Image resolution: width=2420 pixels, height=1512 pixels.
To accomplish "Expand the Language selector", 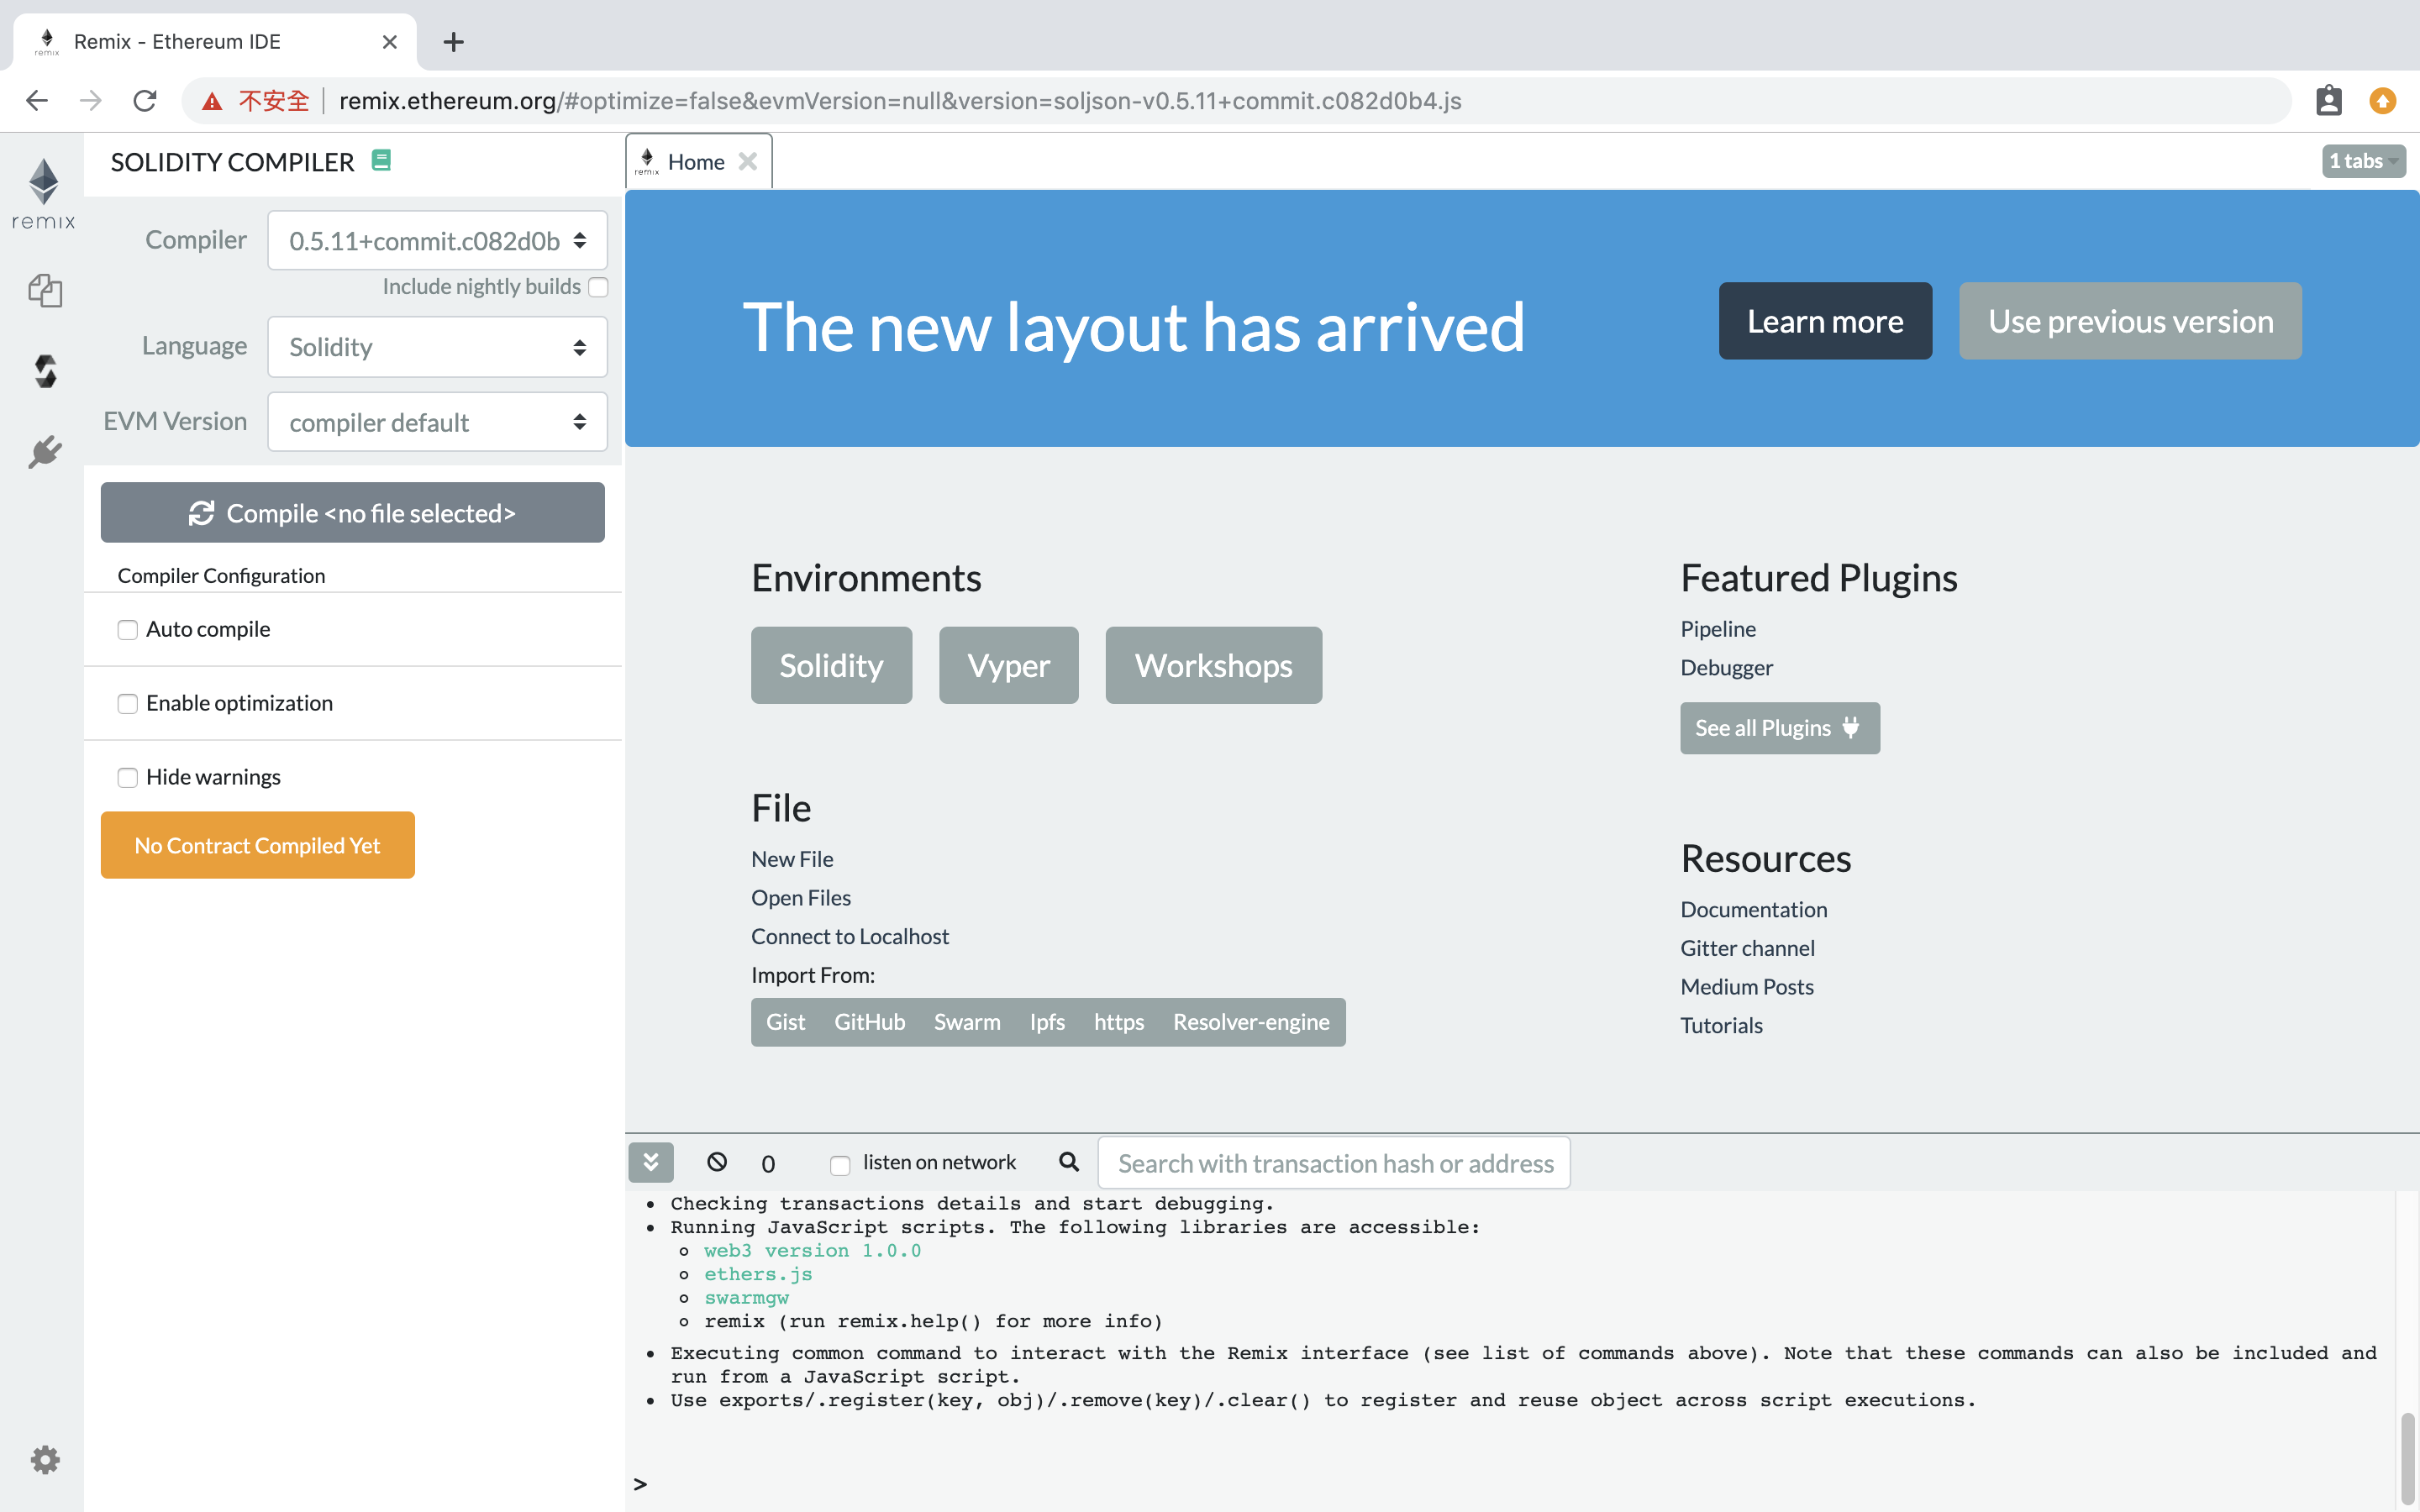I will coord(437,347).
